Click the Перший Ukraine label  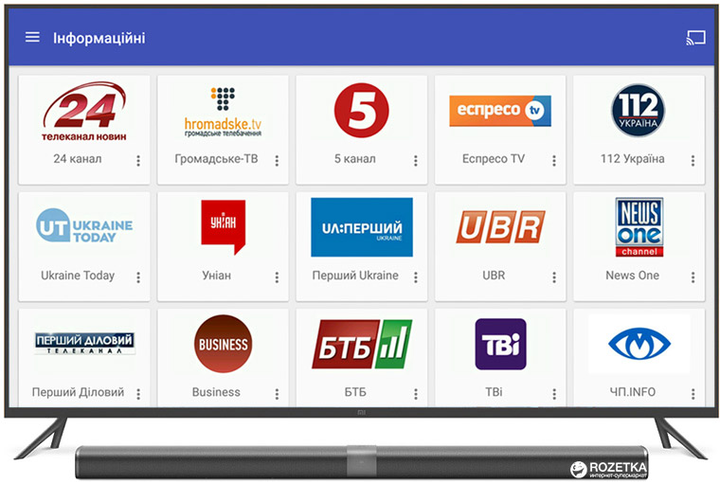pyautogui.click(x=355, y=275)
